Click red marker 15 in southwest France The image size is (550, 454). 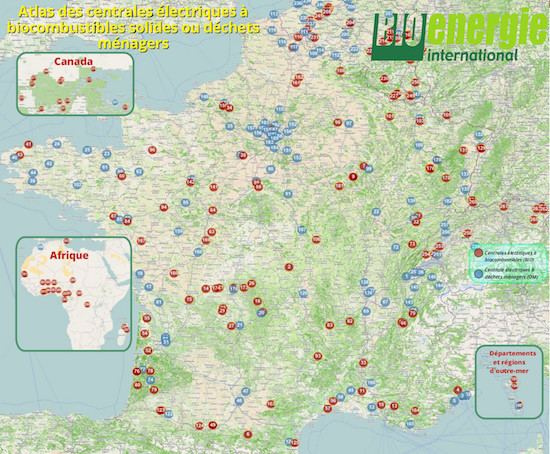pyautogui.click(x=189, y=300)
